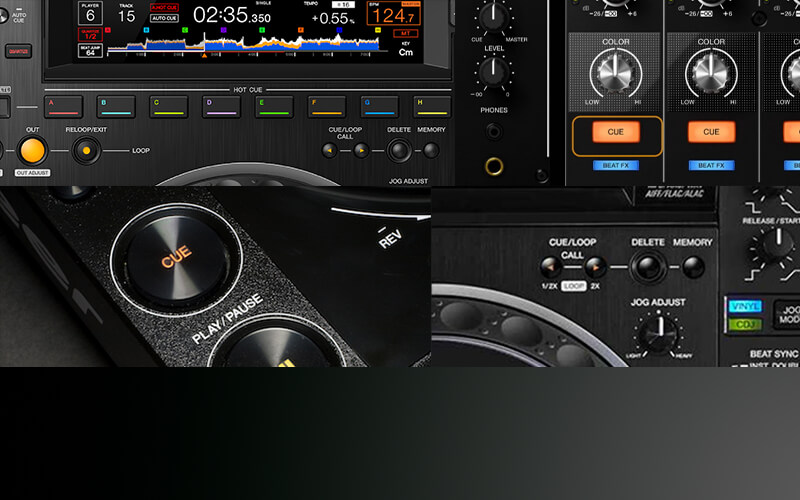Click the headphone LEVEL knob
This screenshot has width=800, height=500.
click(x=493, y=71)
